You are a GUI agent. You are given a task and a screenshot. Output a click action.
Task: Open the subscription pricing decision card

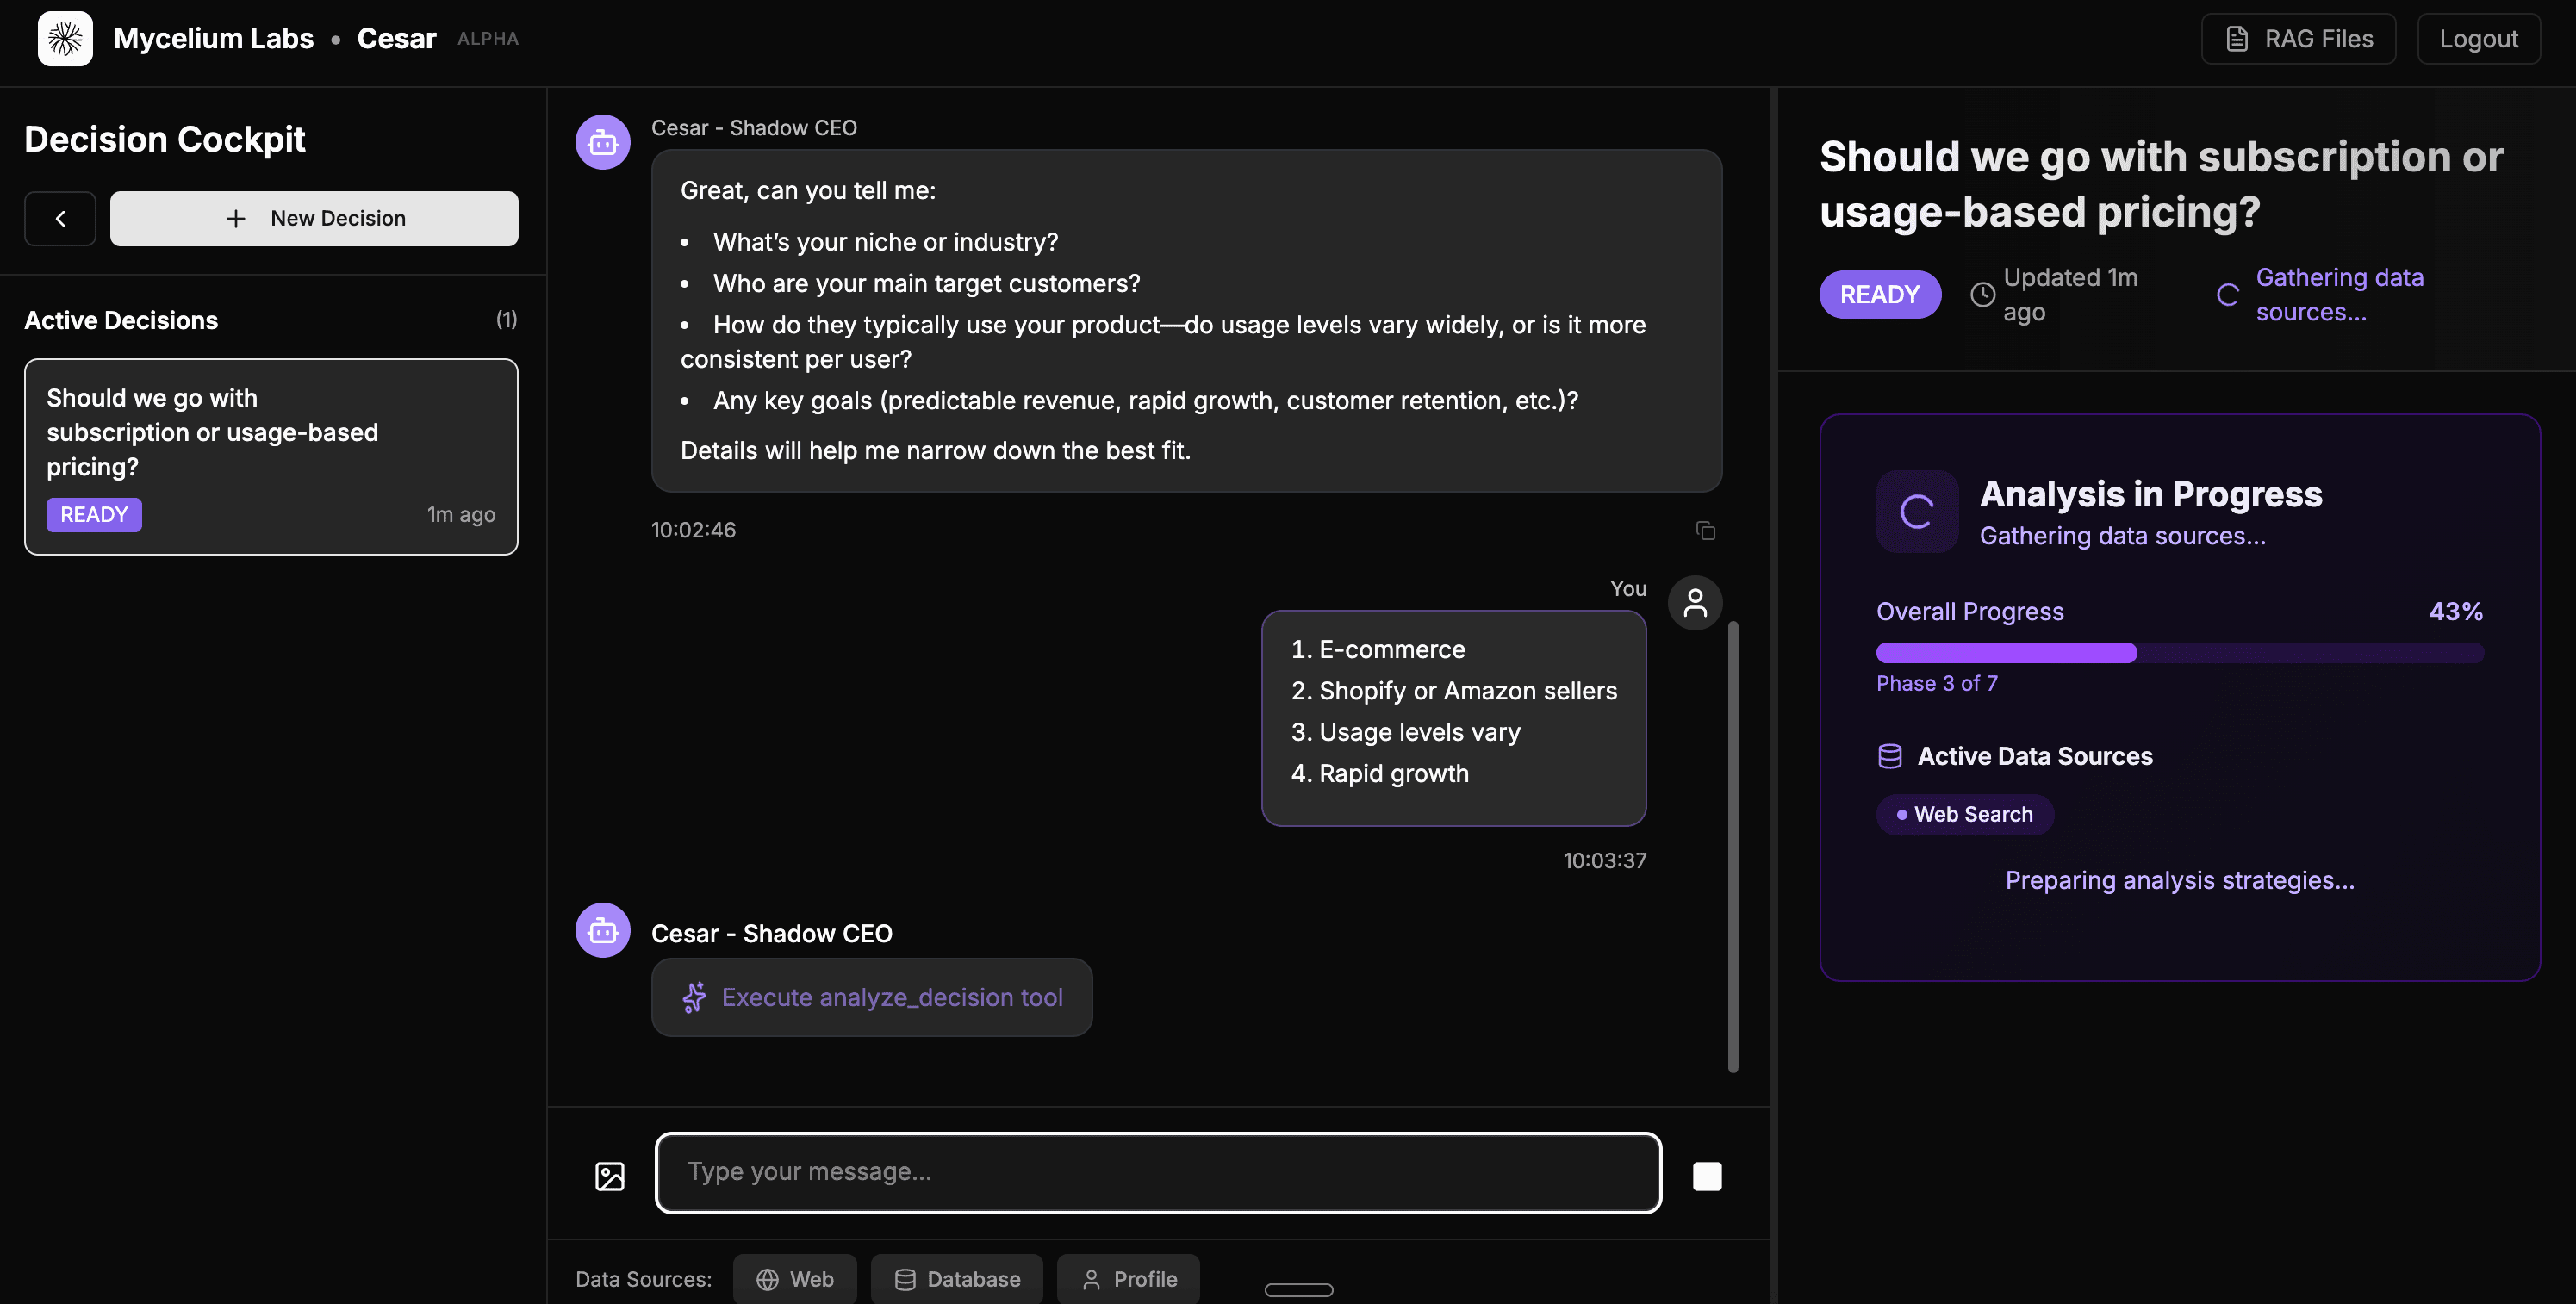tap(271, 456)
